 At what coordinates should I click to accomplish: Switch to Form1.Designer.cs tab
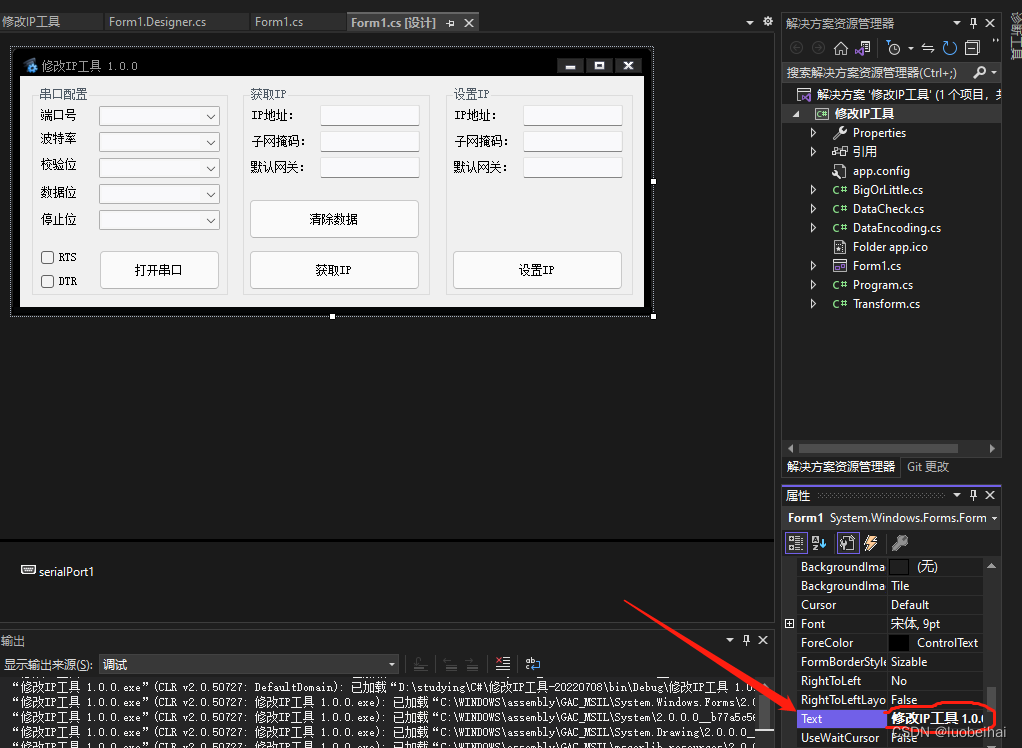[x=157, y=22]
